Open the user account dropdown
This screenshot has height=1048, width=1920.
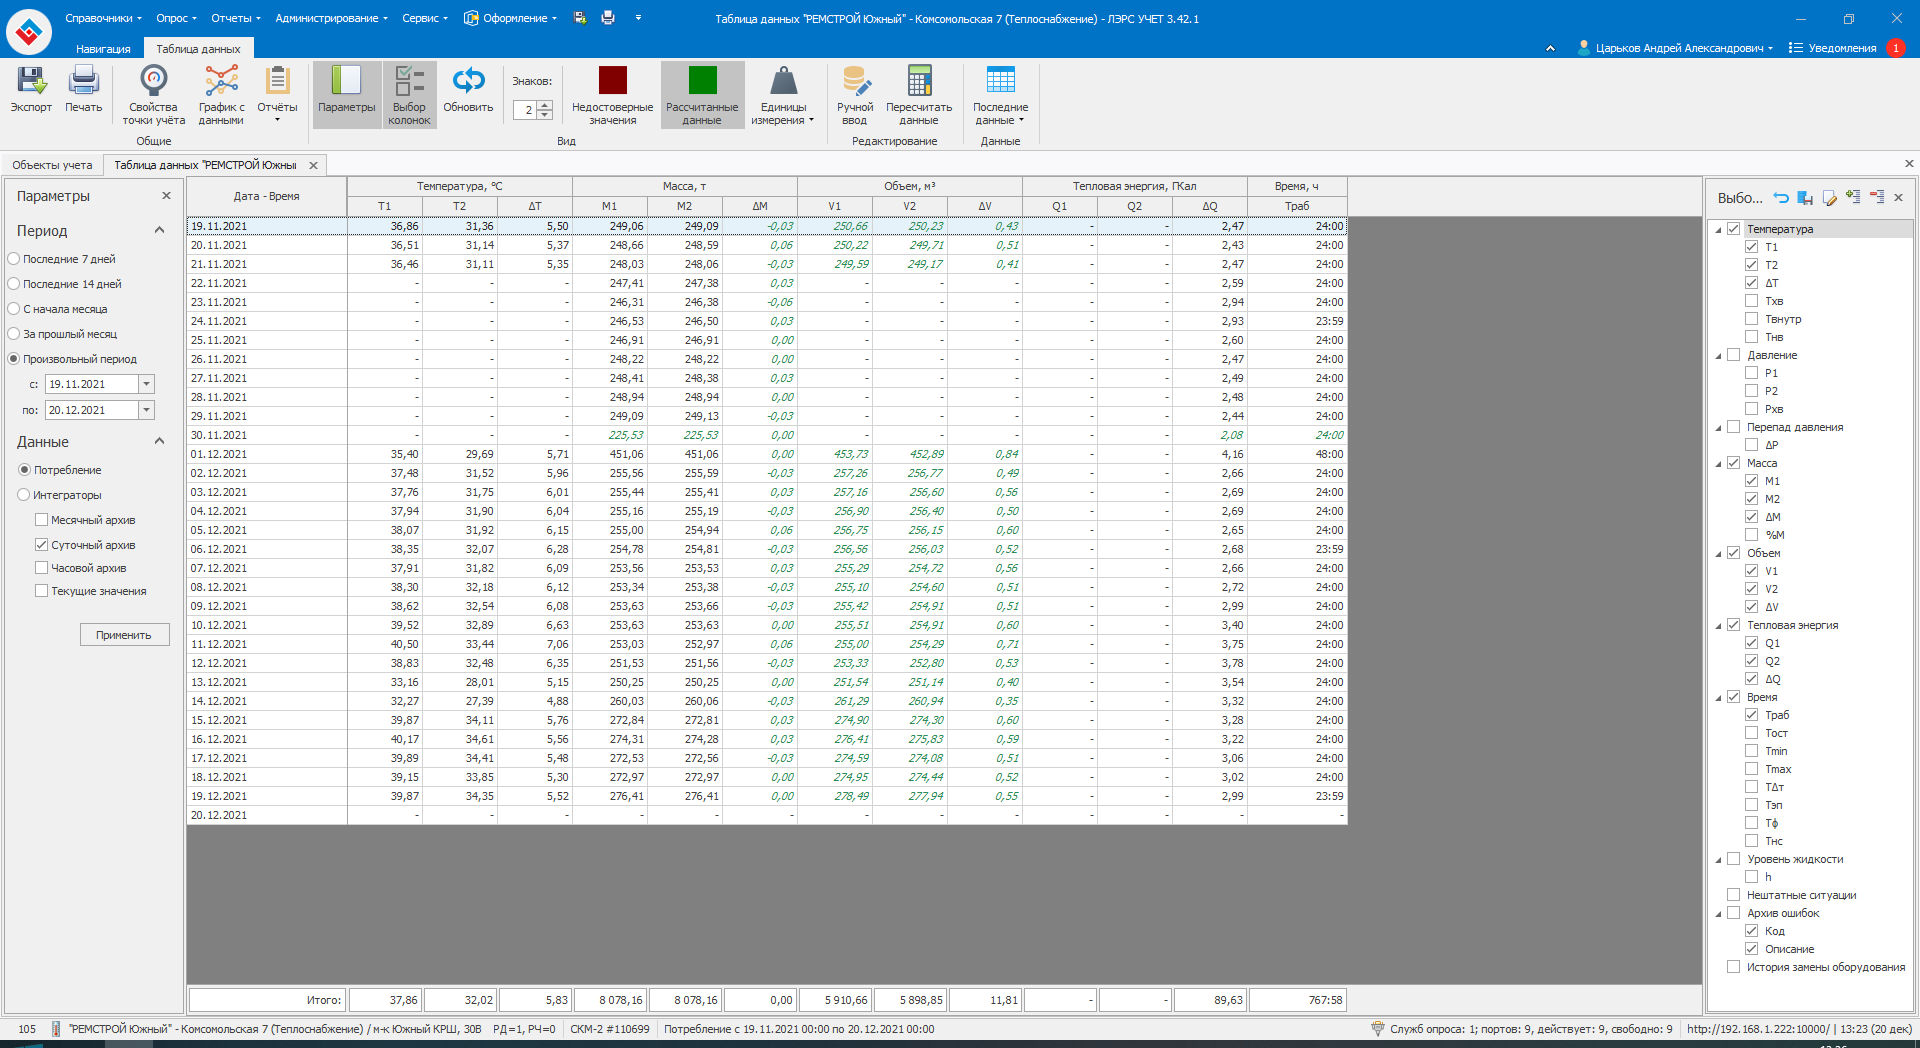[x=1675, y=48]
